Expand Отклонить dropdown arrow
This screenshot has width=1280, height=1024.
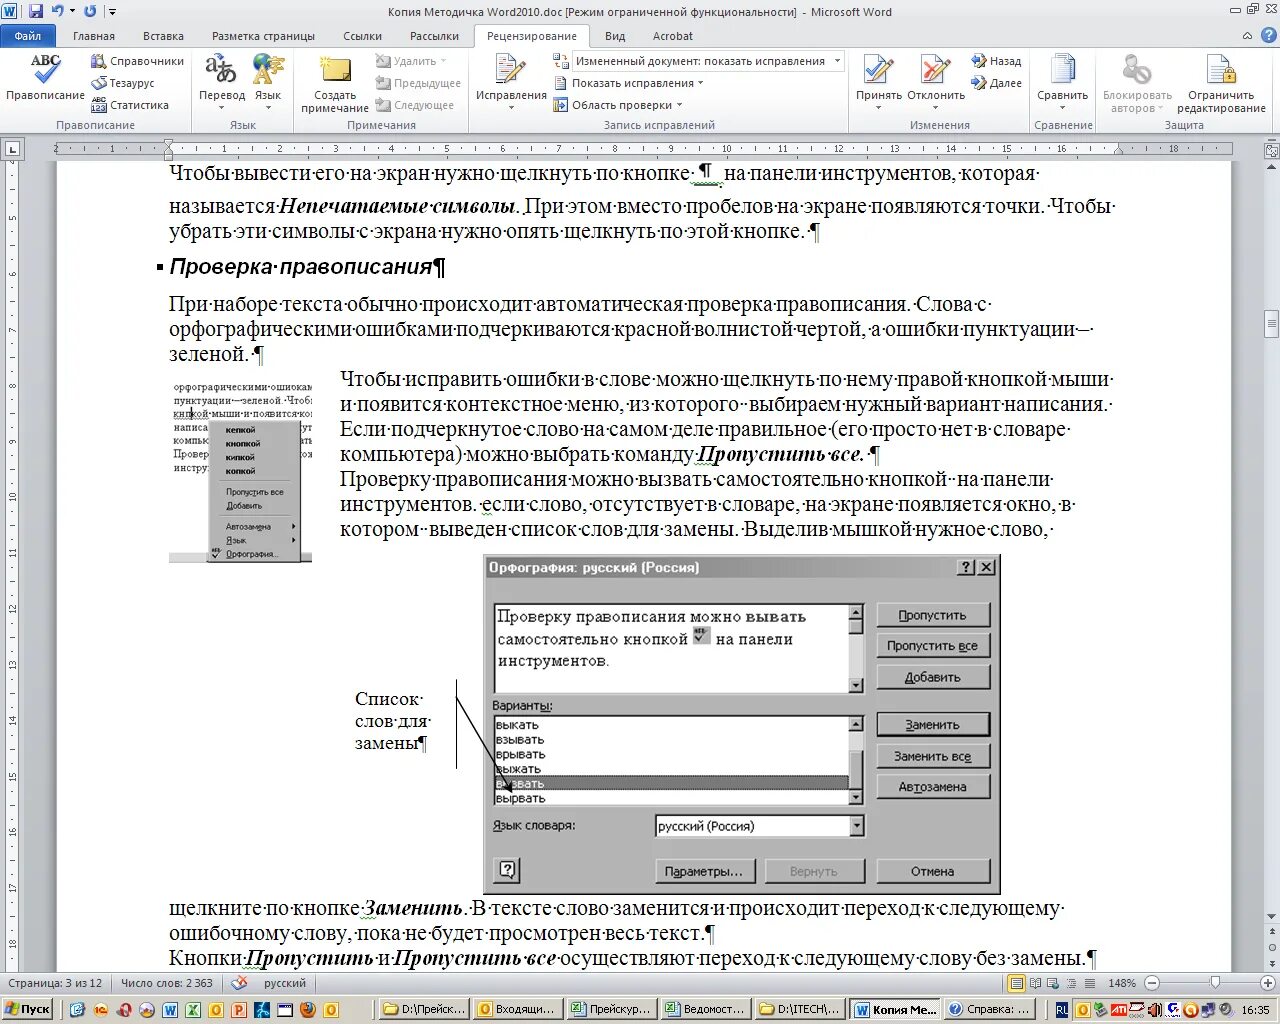pos(936,107)
